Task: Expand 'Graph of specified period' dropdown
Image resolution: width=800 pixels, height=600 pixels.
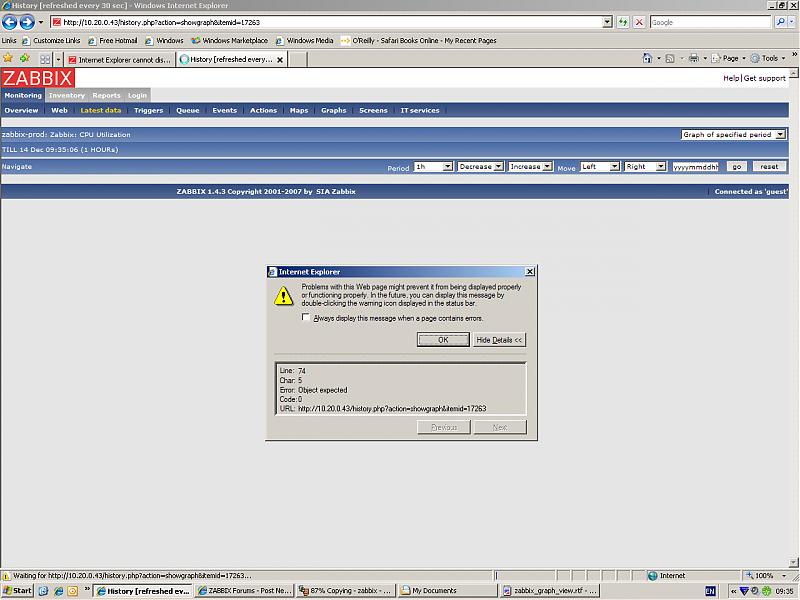Action: point(733,135)
